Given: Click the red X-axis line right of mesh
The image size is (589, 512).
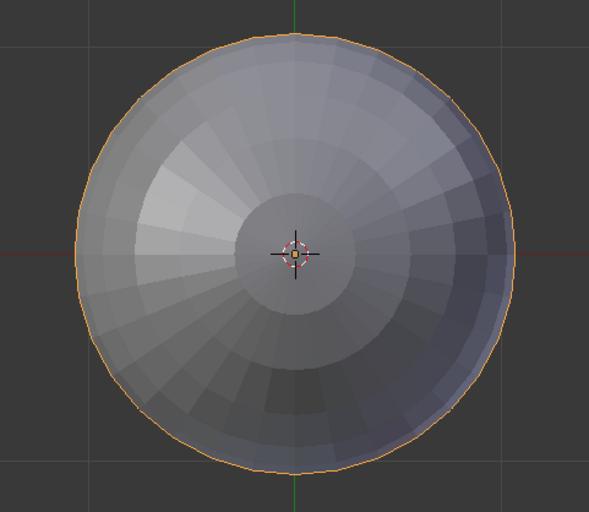Looking at the screenshot, I should (552, 253).
